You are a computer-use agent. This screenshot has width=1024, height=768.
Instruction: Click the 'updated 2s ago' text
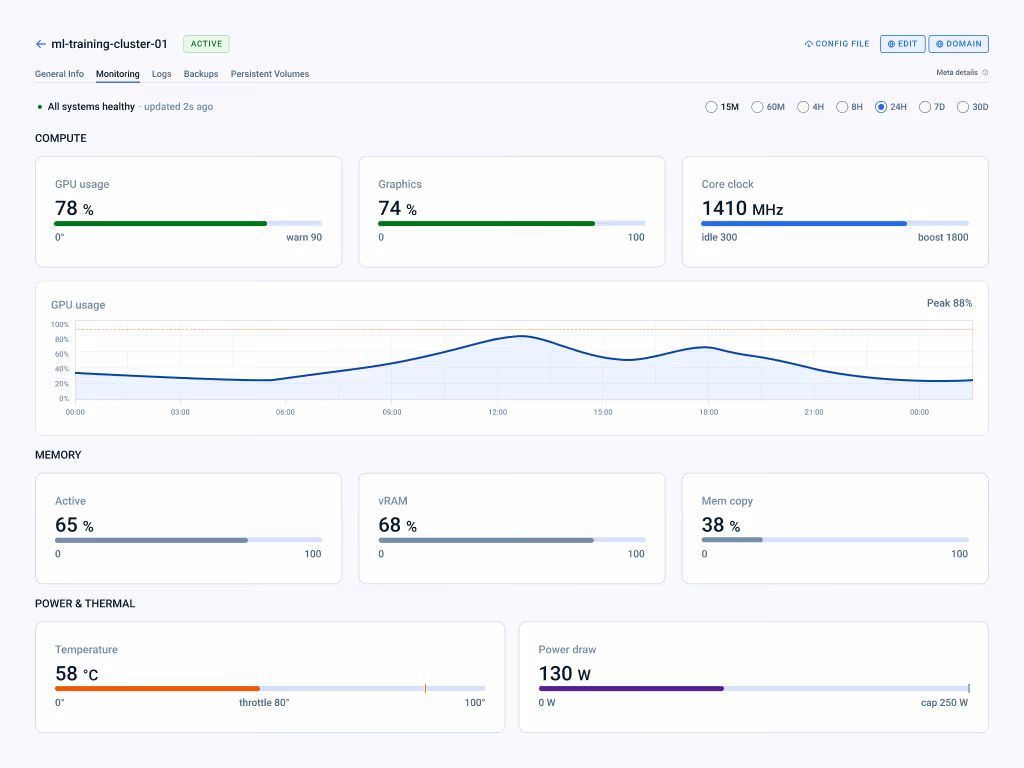point(178,106)
